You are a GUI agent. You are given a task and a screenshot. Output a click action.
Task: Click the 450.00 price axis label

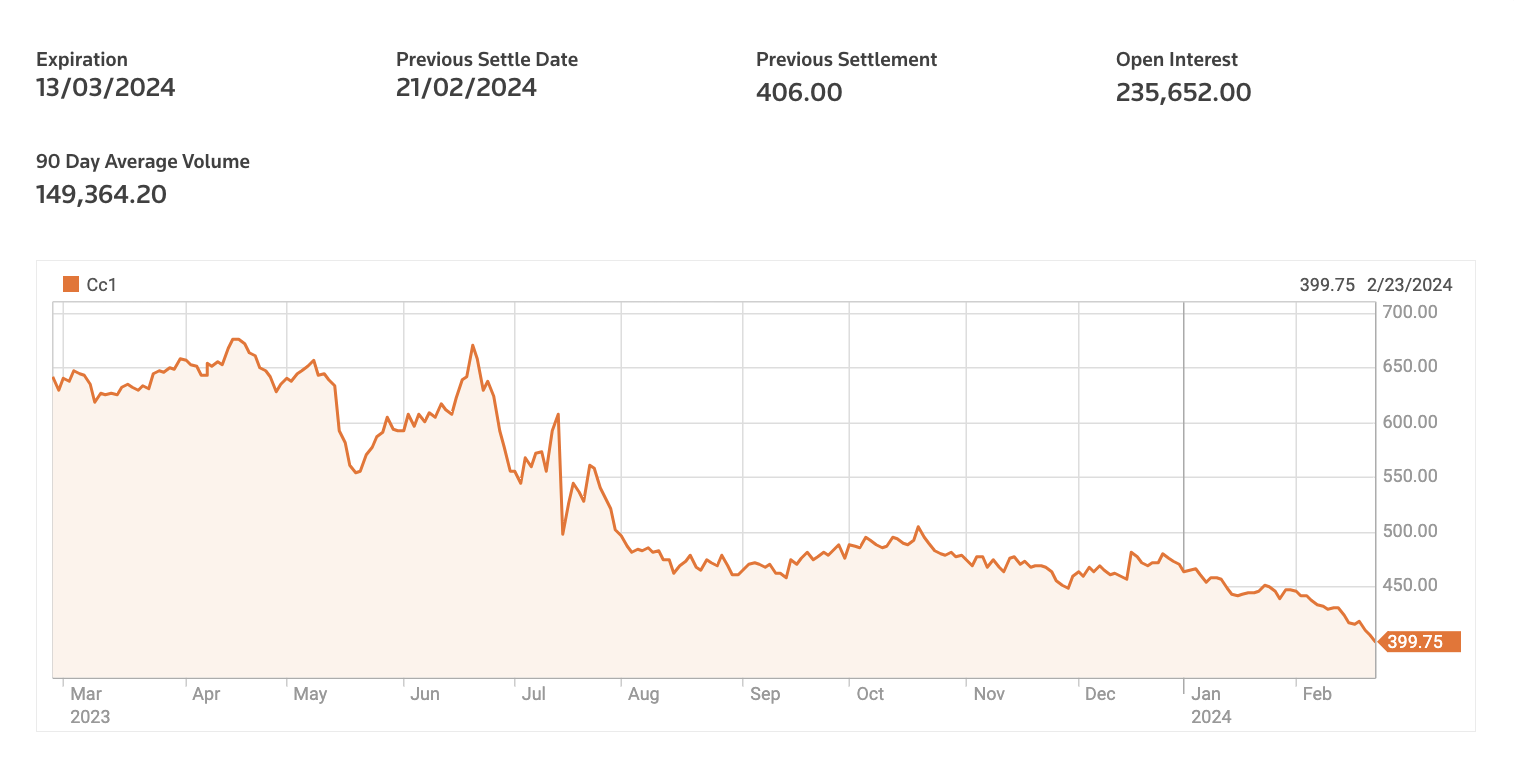click(1409, 585)
